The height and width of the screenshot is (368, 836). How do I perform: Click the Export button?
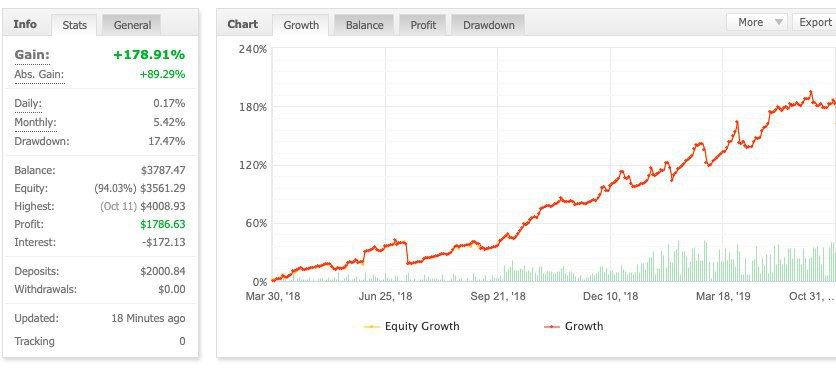tap(815, 22)
